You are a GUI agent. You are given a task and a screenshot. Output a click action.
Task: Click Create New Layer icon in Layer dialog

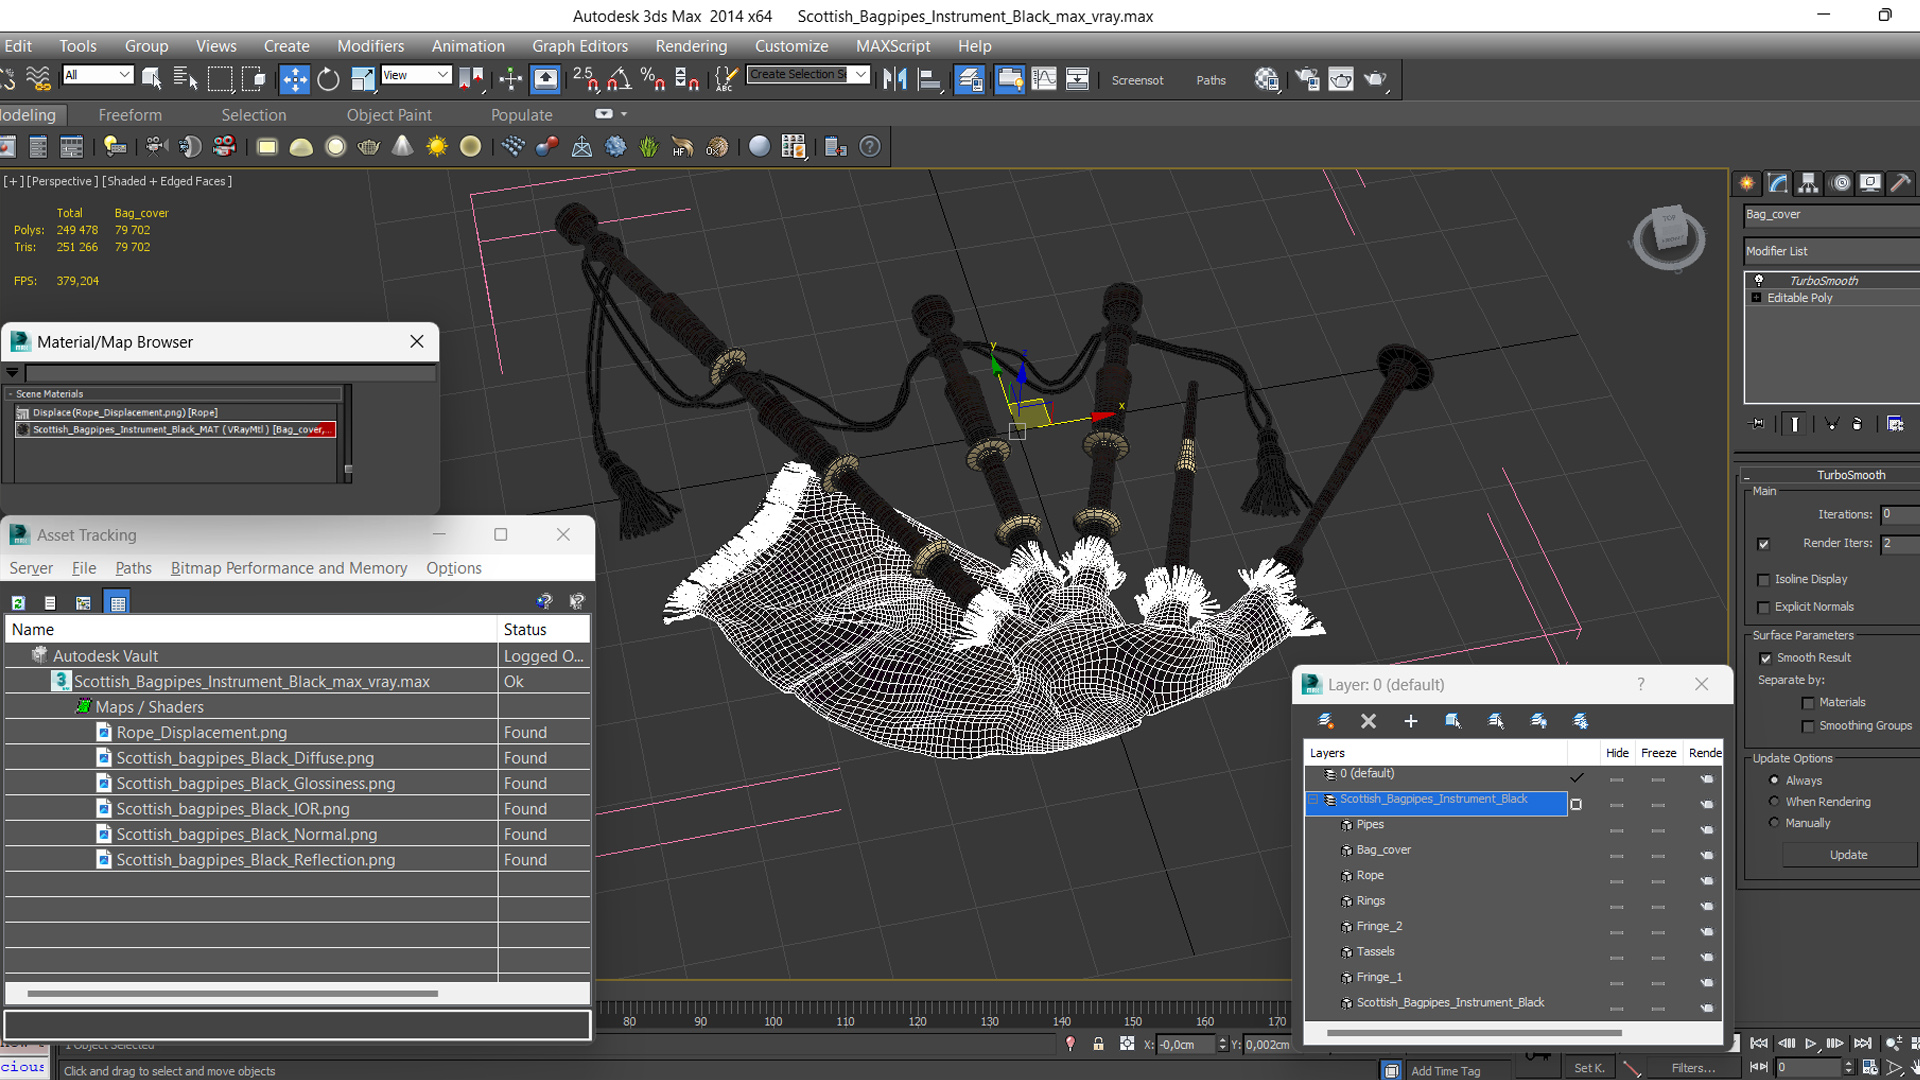[x=1326, y=721]
